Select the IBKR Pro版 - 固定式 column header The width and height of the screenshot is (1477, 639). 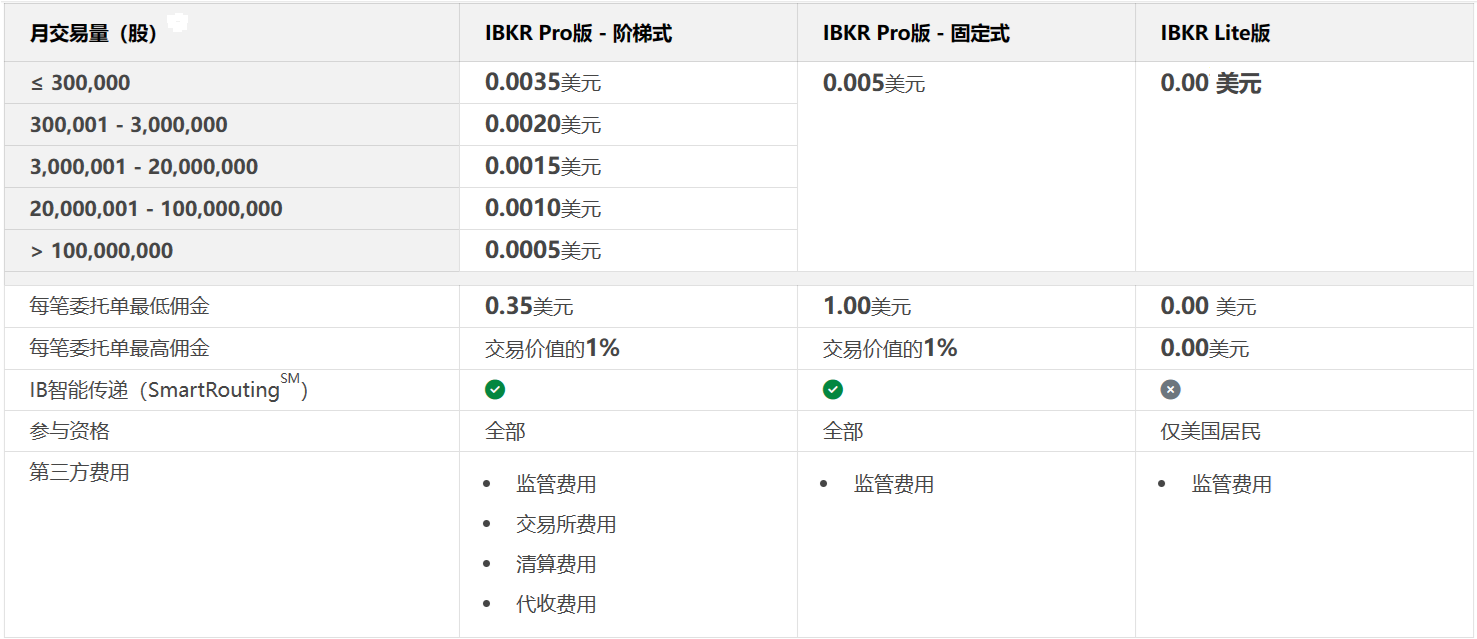[966, 33]
